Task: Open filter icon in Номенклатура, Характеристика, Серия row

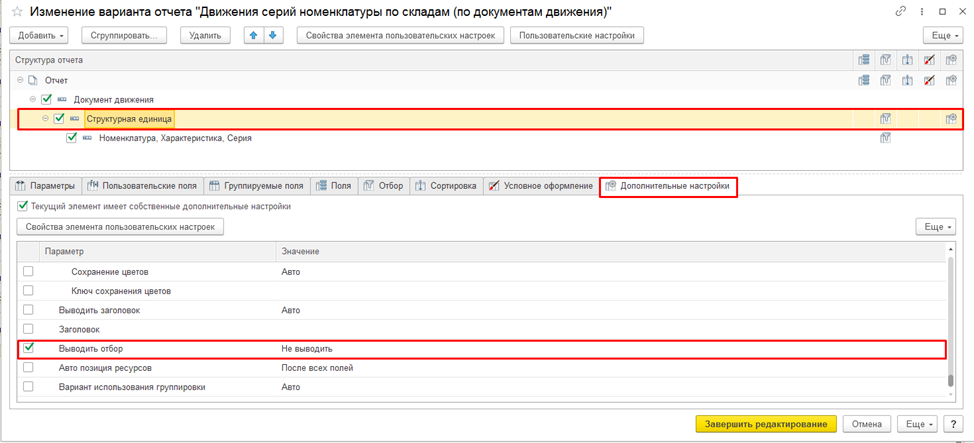Action: click(x=886, y=139)
